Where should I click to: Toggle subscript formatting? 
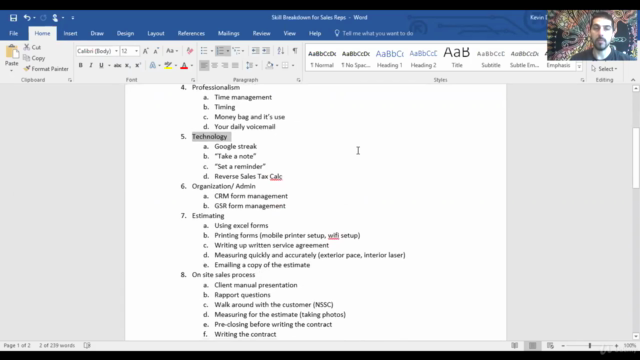coord(127,65)
